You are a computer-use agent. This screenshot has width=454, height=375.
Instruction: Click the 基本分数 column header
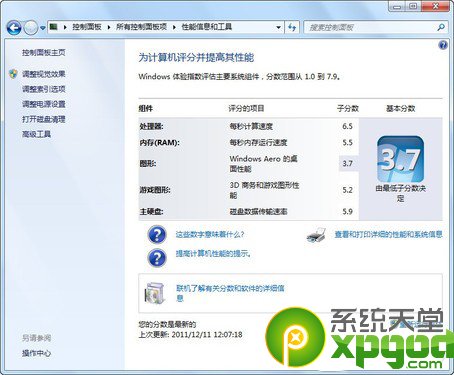point(401,108)
